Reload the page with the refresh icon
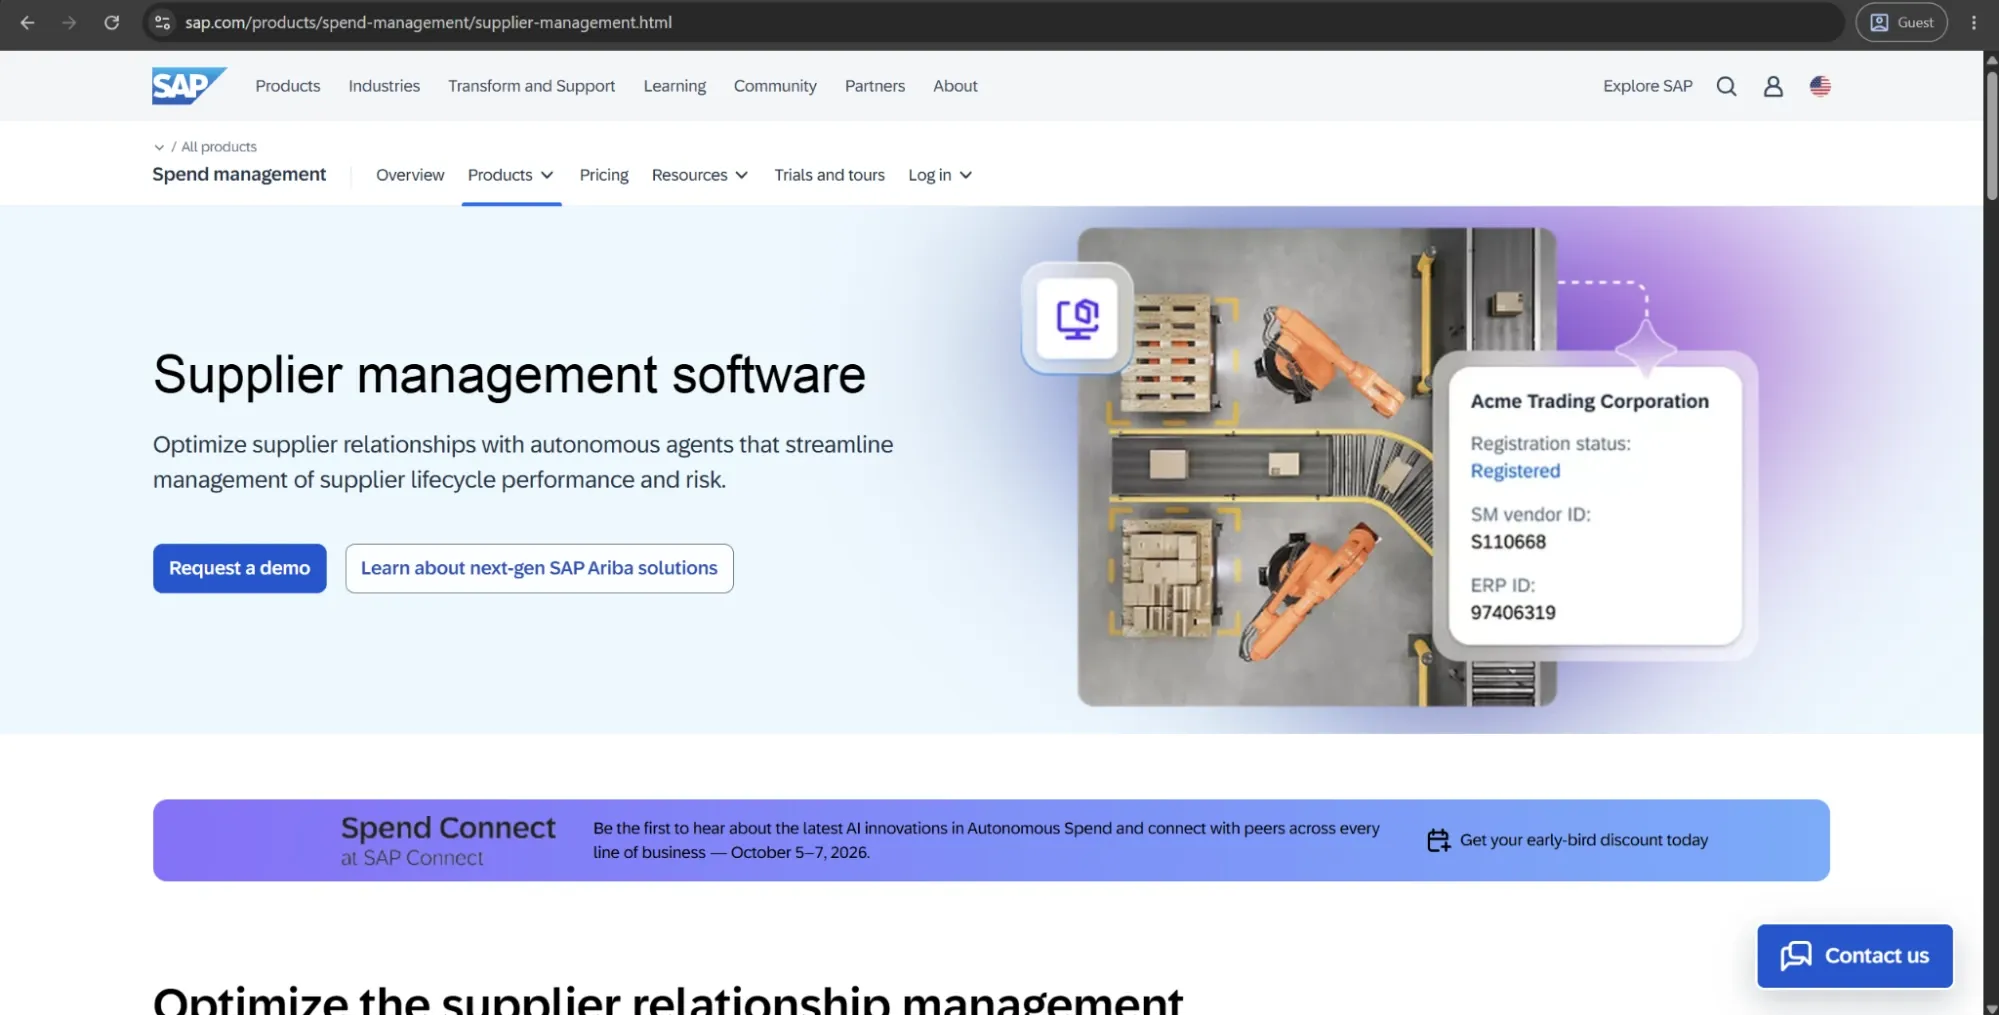The image size is (1999, 1016). point(112,22)
